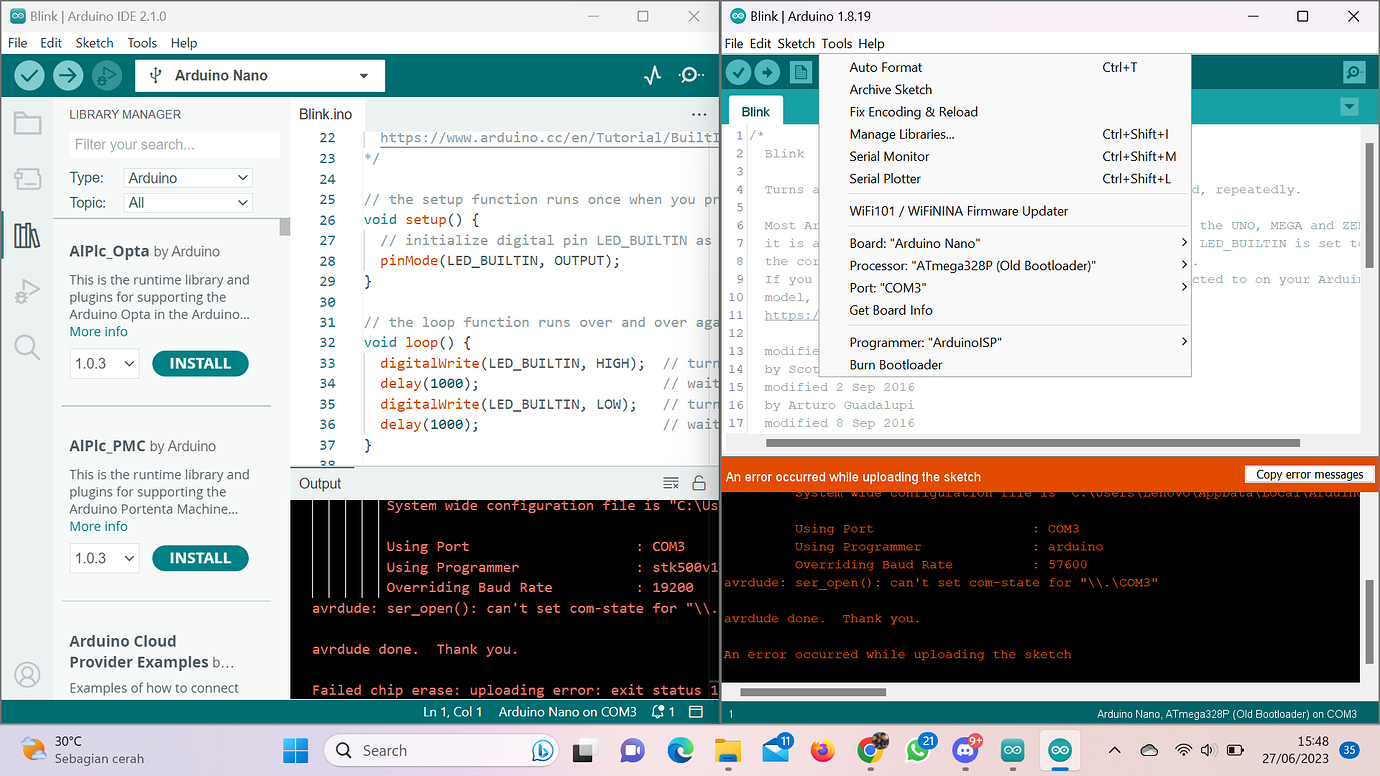Clear the Output panel using the clear icon
The height and width of the screenshot is (776, 1380).
click(671, 483)
